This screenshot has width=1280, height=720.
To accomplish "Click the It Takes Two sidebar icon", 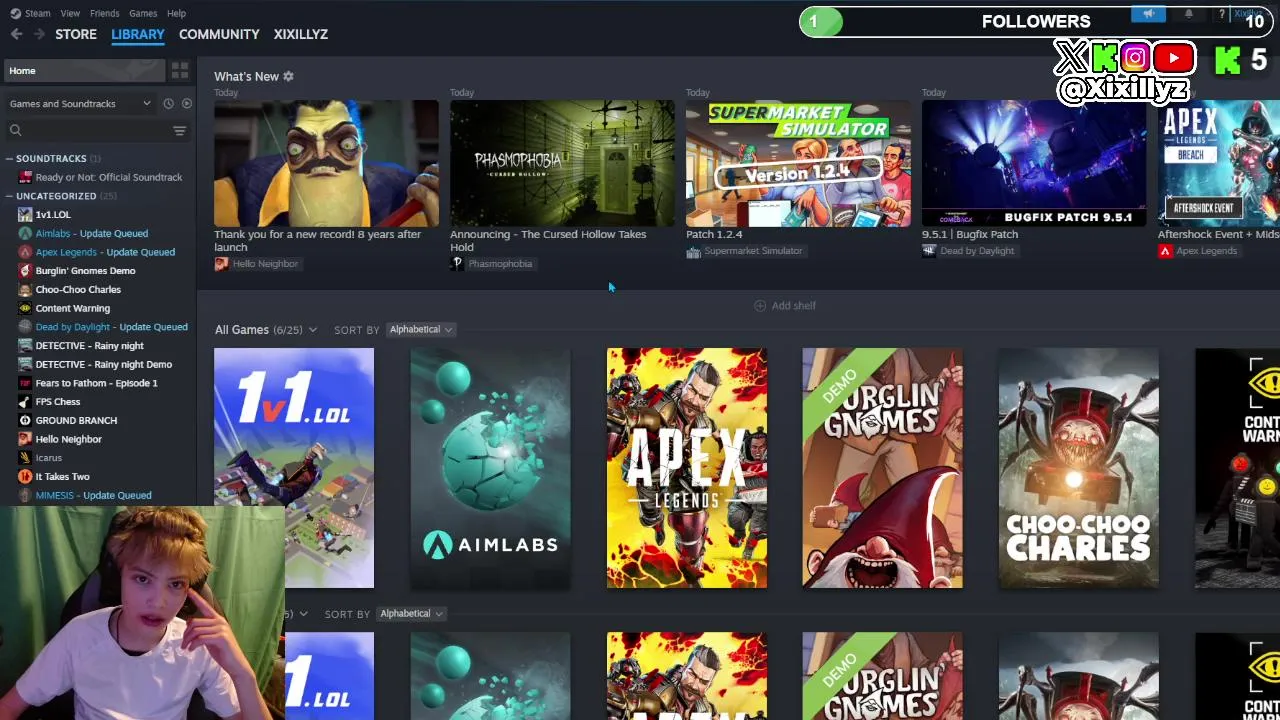I will pos(25,477).
